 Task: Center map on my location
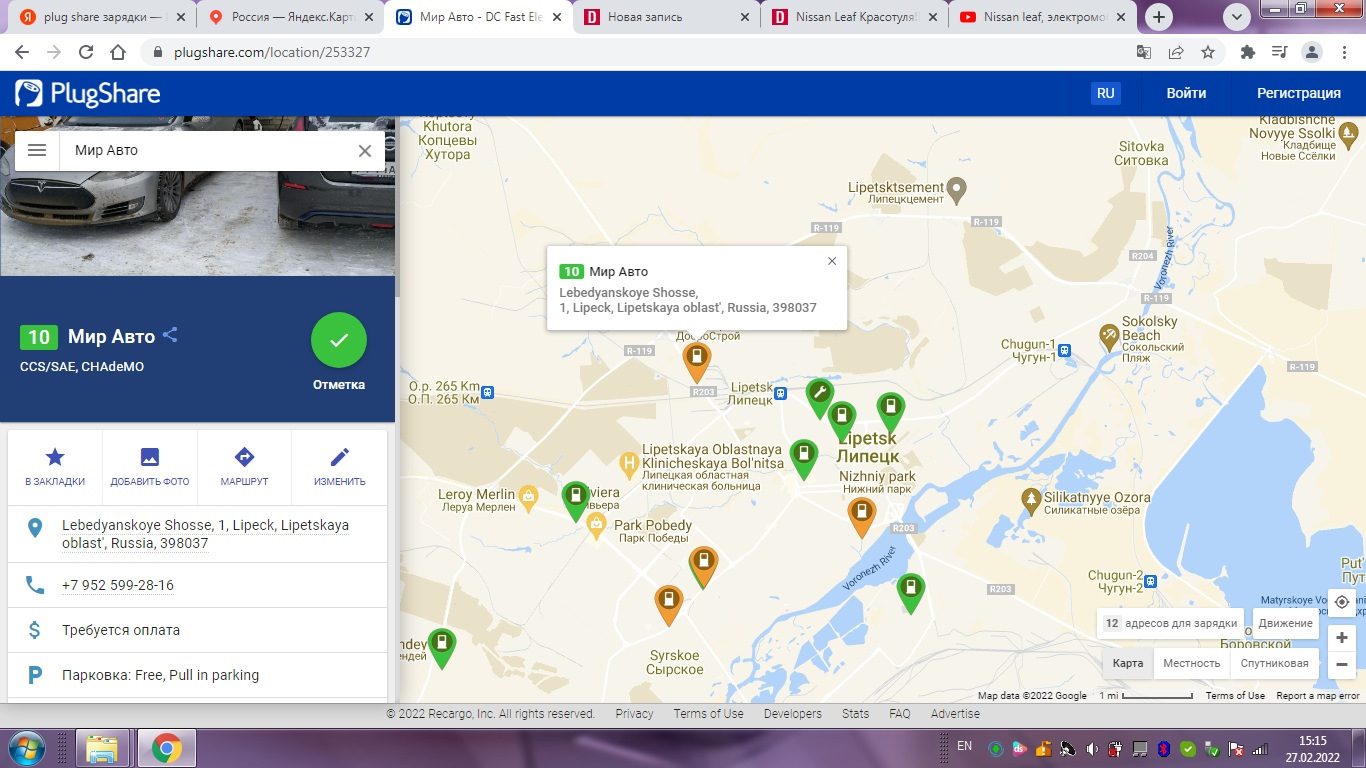(1342, 602)
